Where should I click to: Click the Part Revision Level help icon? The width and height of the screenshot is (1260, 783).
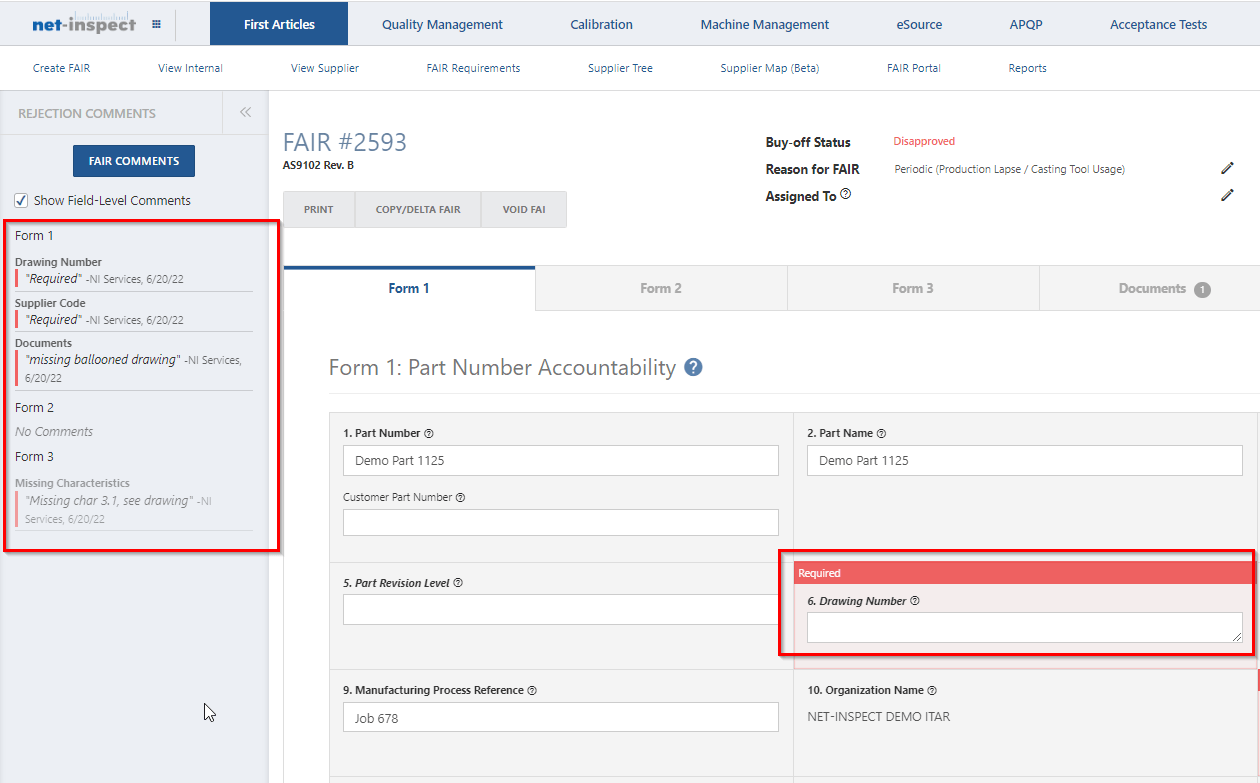[x=458, y=582]
